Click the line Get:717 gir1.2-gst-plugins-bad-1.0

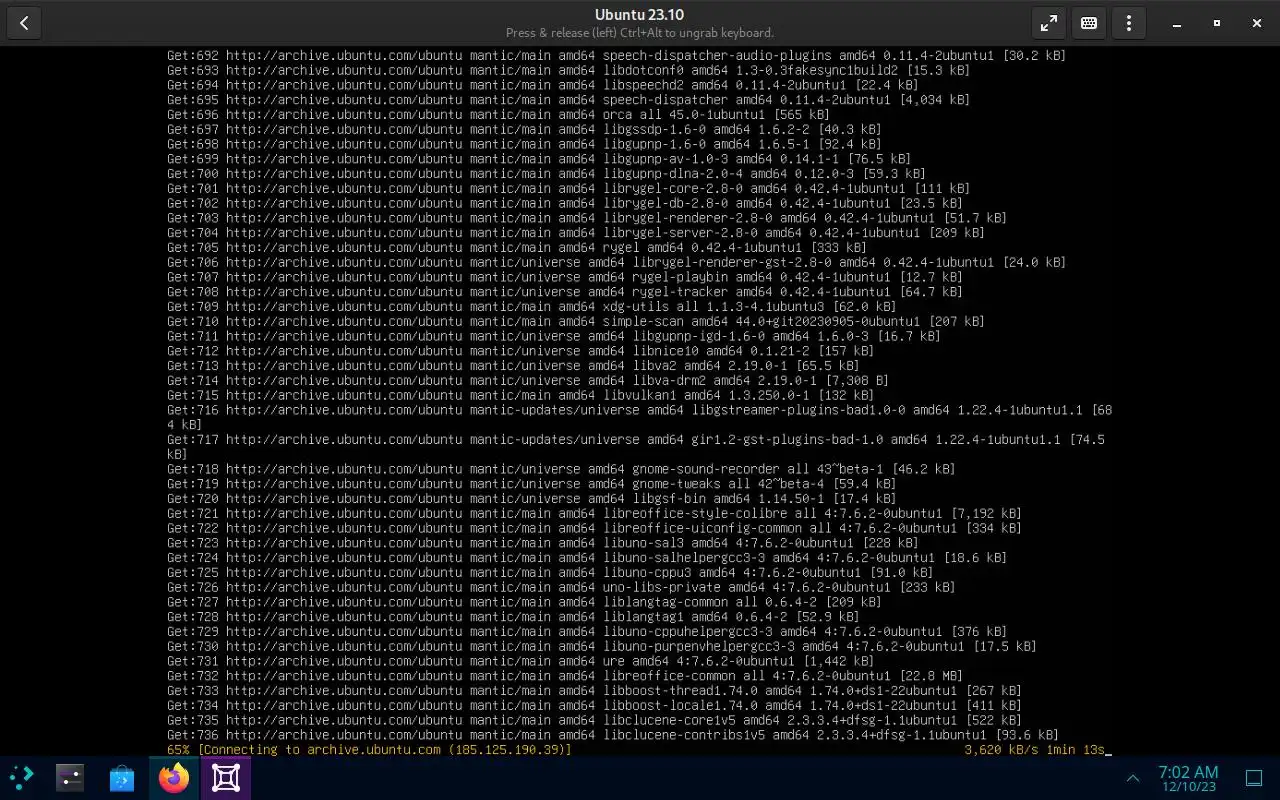point(636,446)
